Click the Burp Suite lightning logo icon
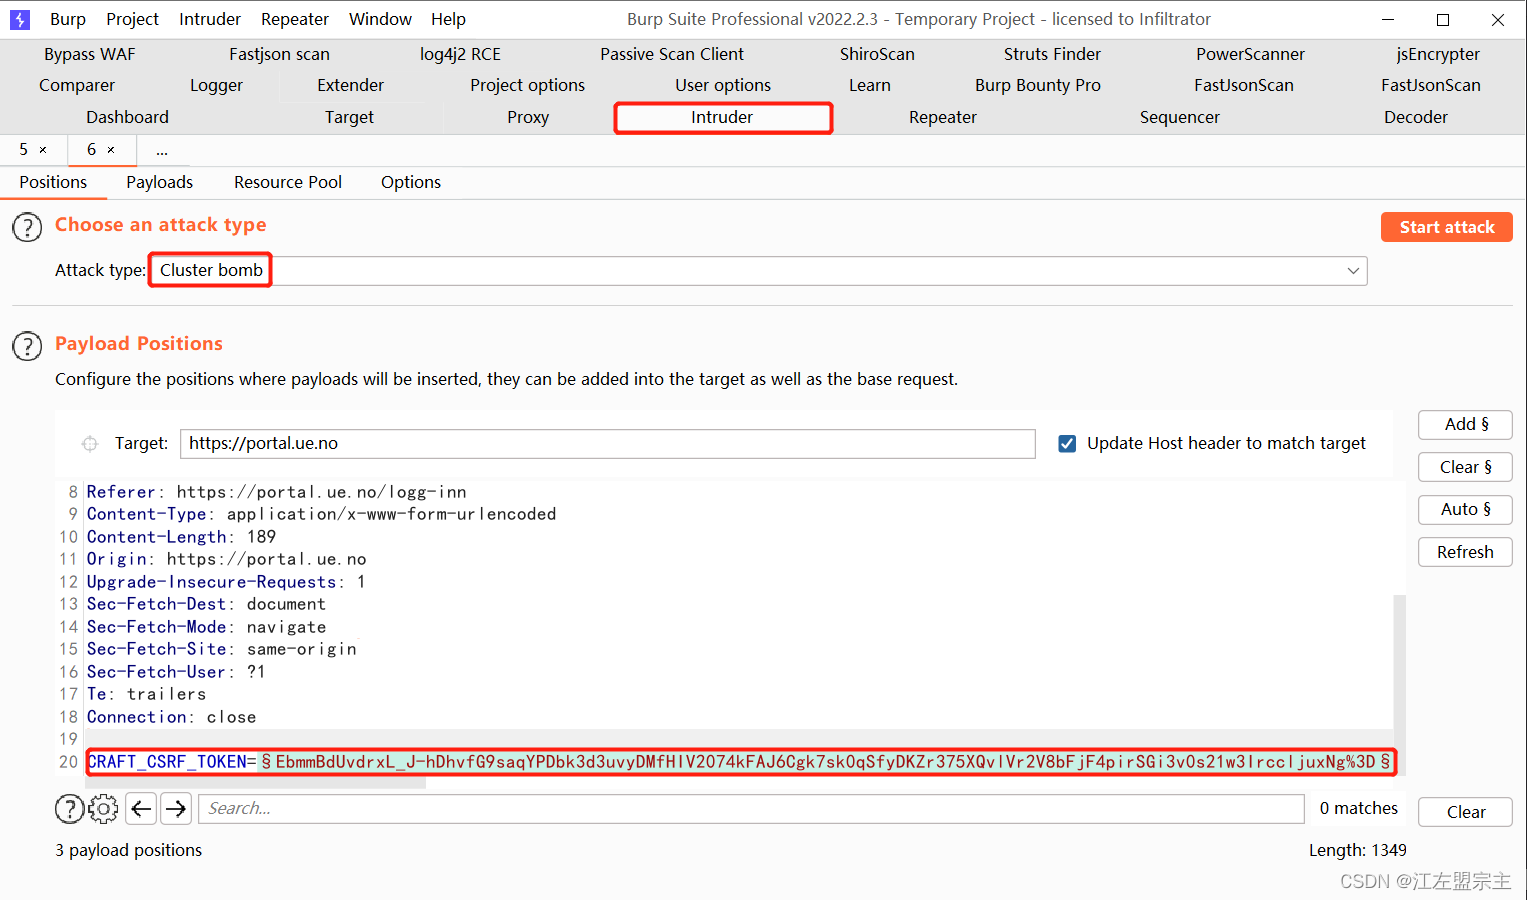 point(19,19)
